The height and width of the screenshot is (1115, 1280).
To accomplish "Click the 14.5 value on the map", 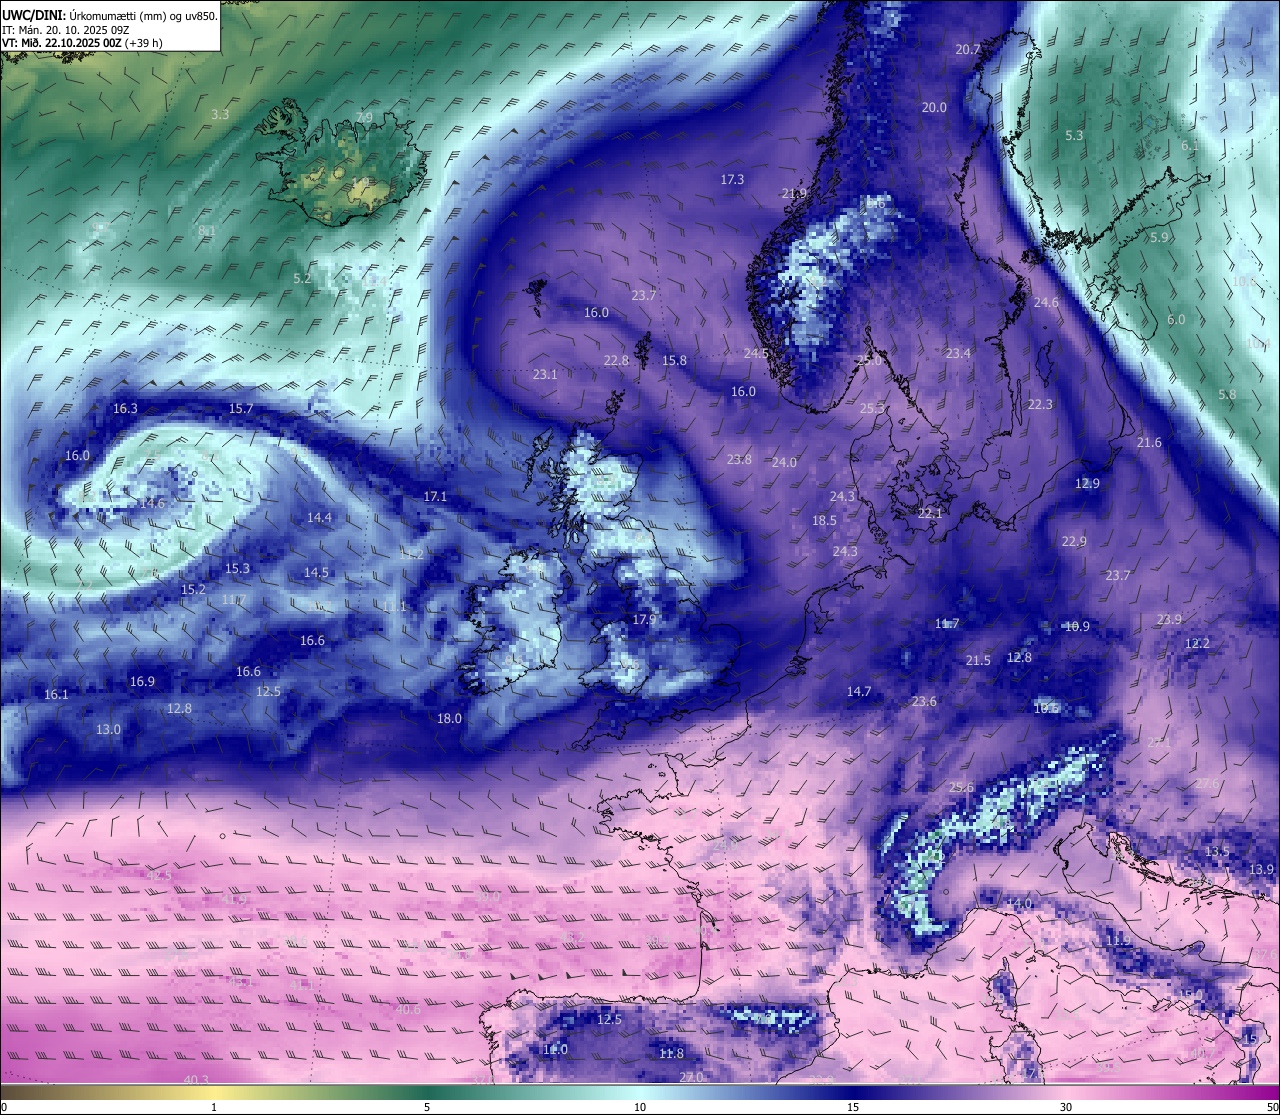I will (x=316, y=572).
